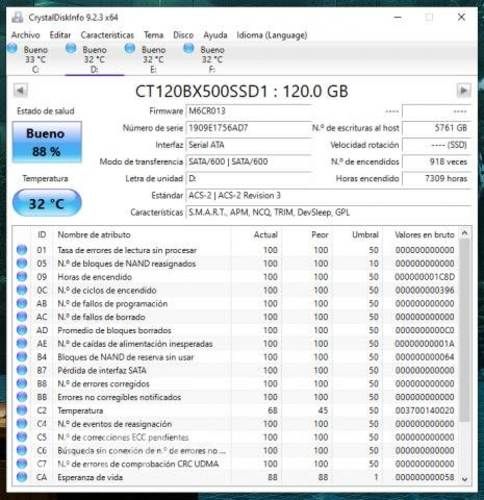This screenshot has width=484, height=500.
Task: Close the CrystalDiskInfo window
Action: click(x=461, y=17)
